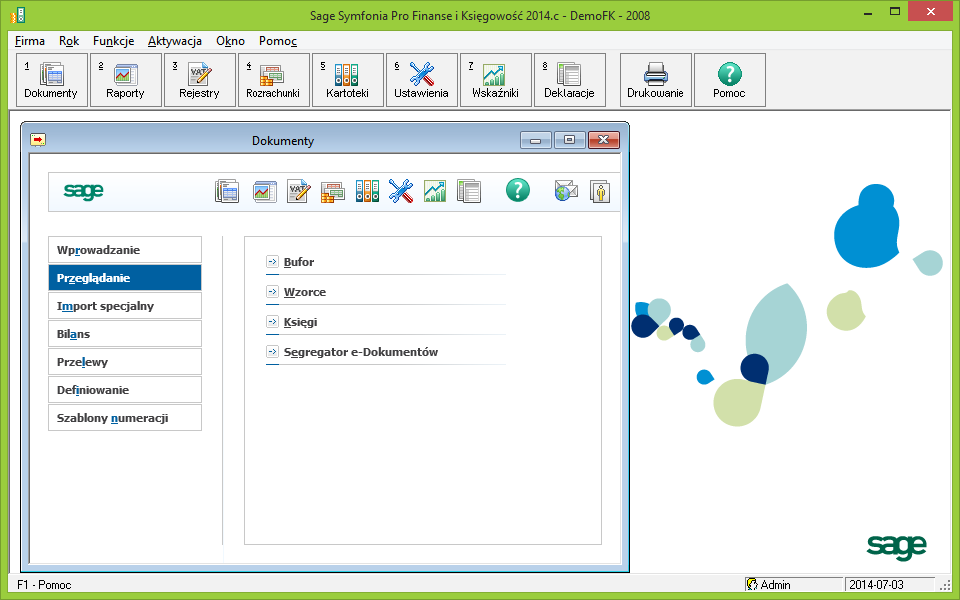
Task: Maximize the Dokumenty inner window
Action: pyautogui.click(x=569, y=140)
